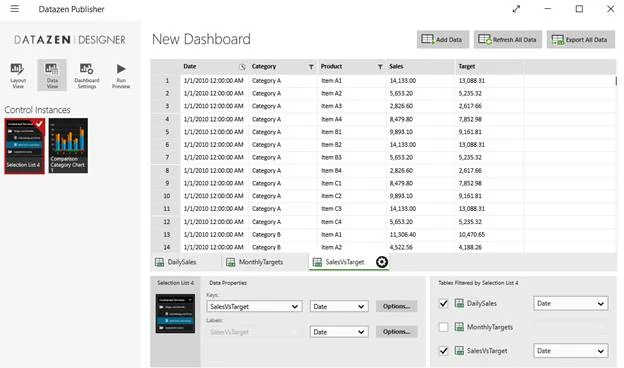This screenshot has height=368, width=624.
Task: Switch to the DailySales table tab
Action: point(186,262)
